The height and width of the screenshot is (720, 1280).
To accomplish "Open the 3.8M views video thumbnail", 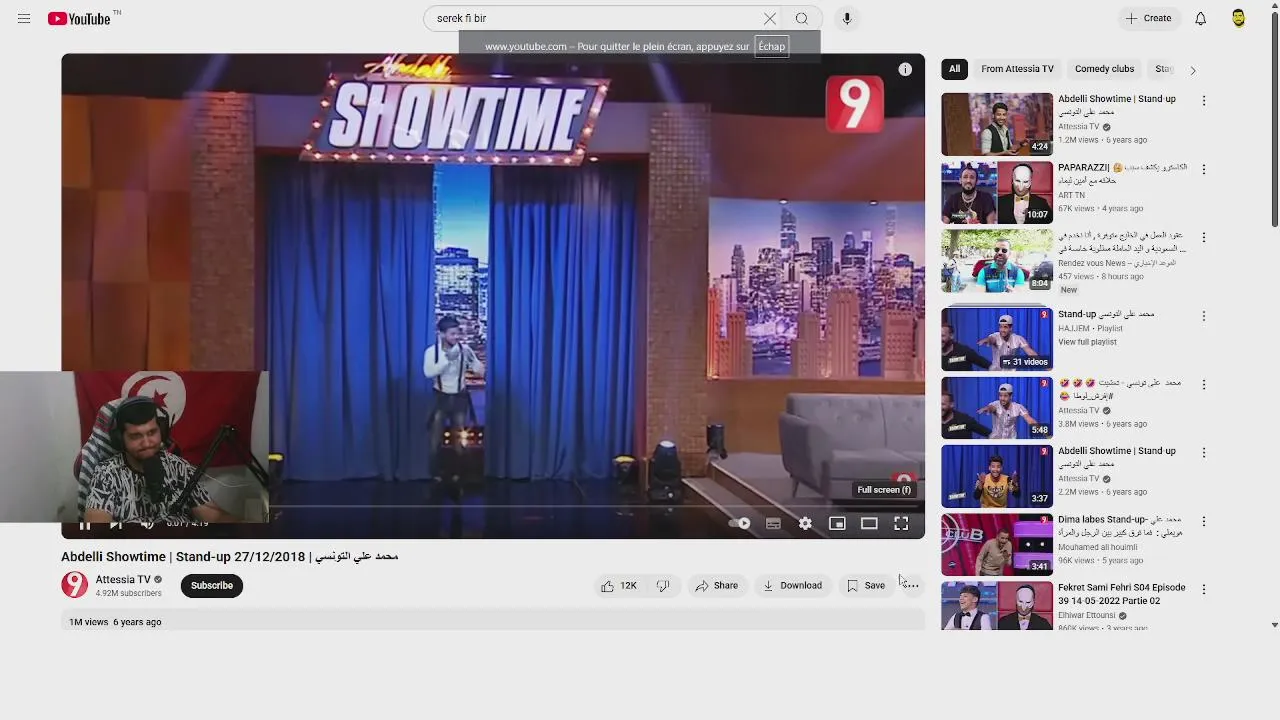I will tap(997, 408).
